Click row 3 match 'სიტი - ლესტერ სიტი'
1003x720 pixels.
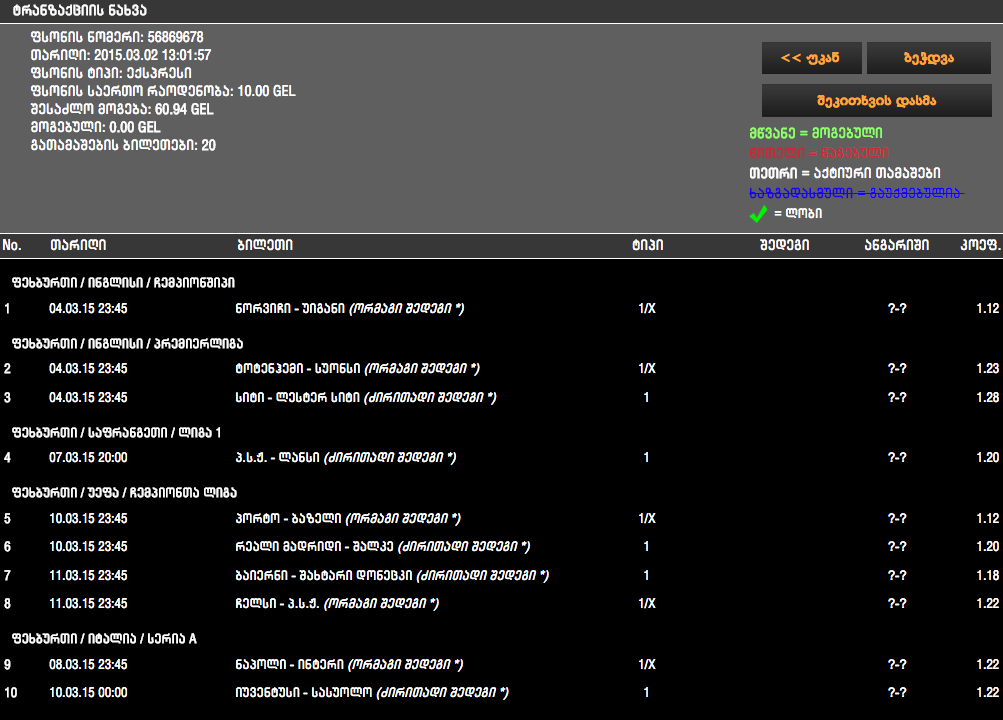297,398
